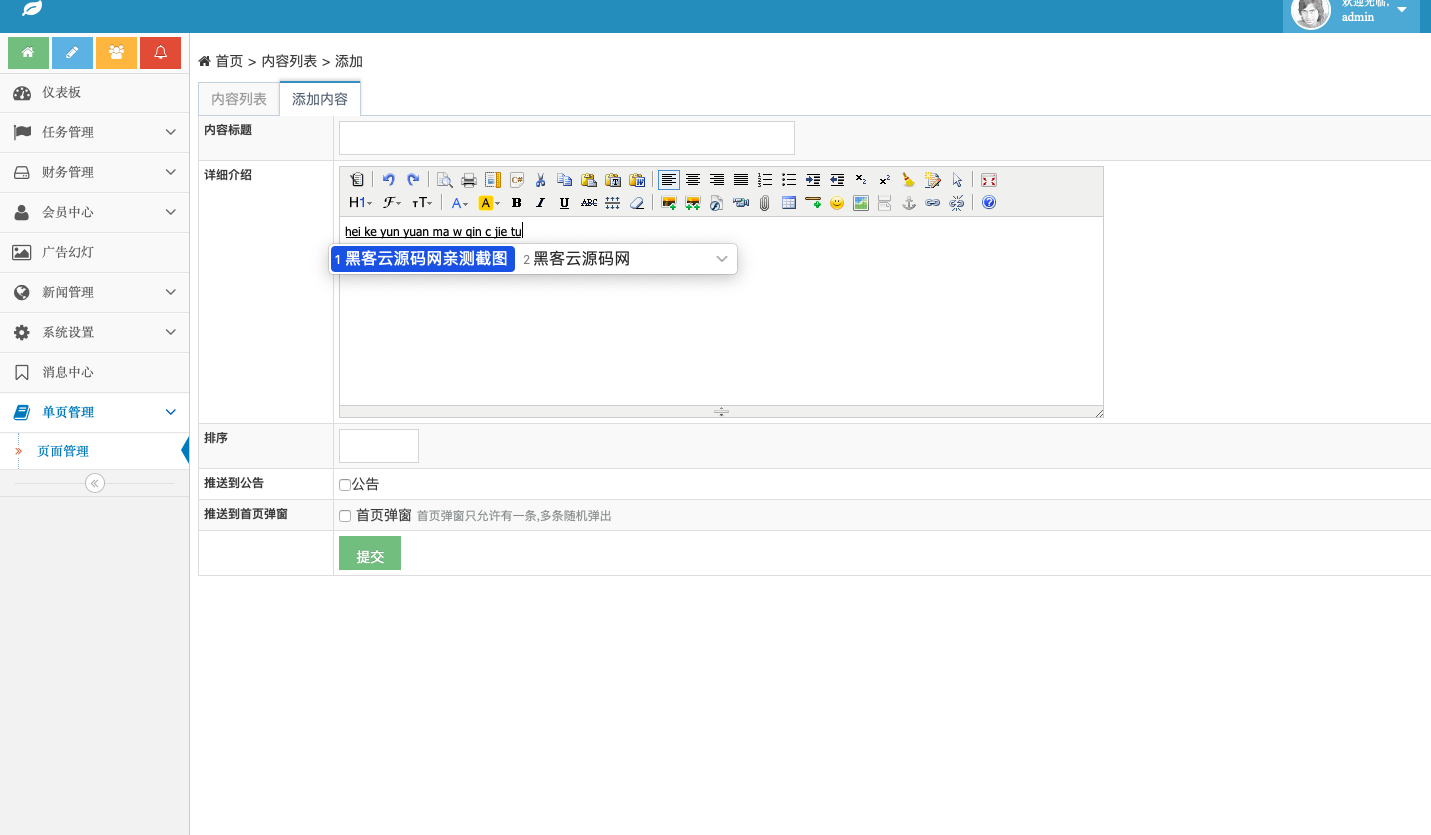Check the 首页弹窗 checkbox
The image size is (1431, 835).
coord(345,516)
